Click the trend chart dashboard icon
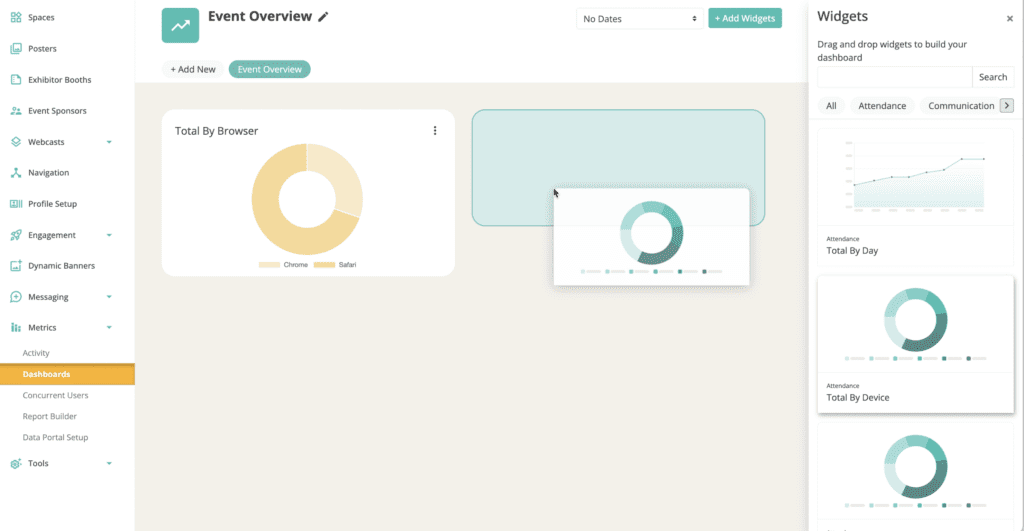The width and height of the screenshot is (1024, 531). tap(180, 25)
